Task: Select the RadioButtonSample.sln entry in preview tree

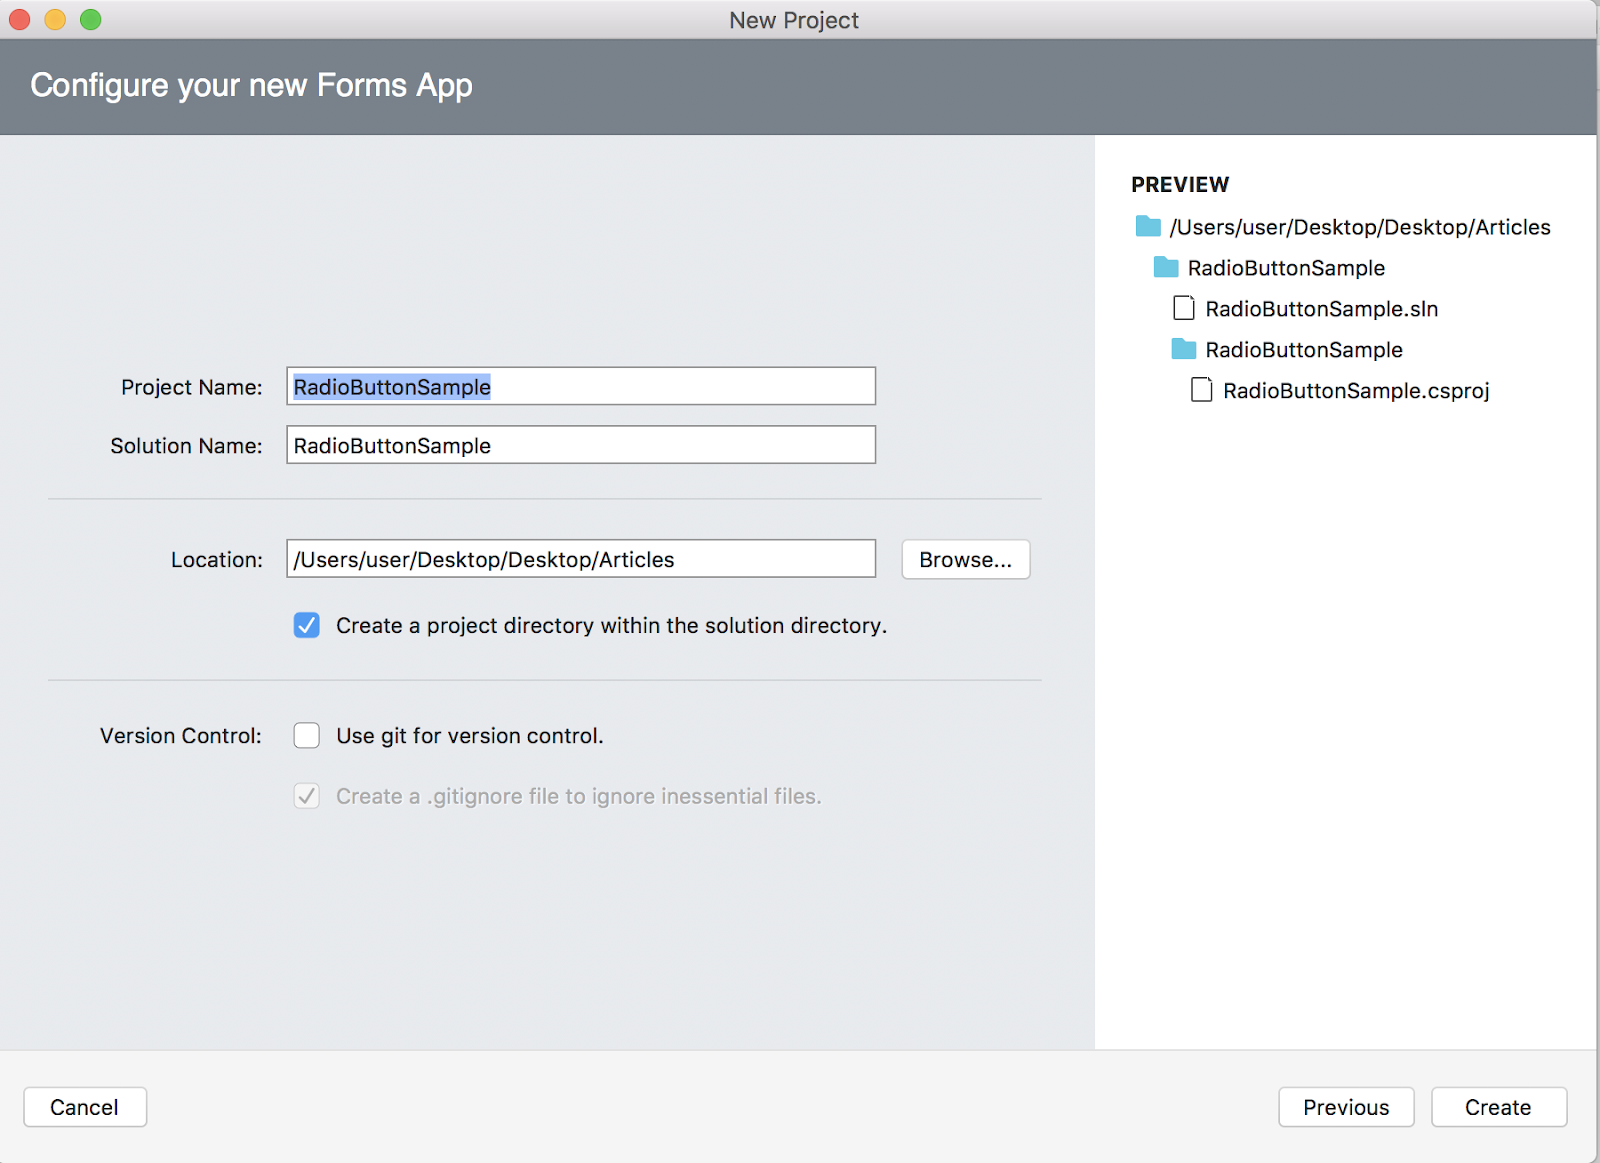Action: click(1320, 308)
